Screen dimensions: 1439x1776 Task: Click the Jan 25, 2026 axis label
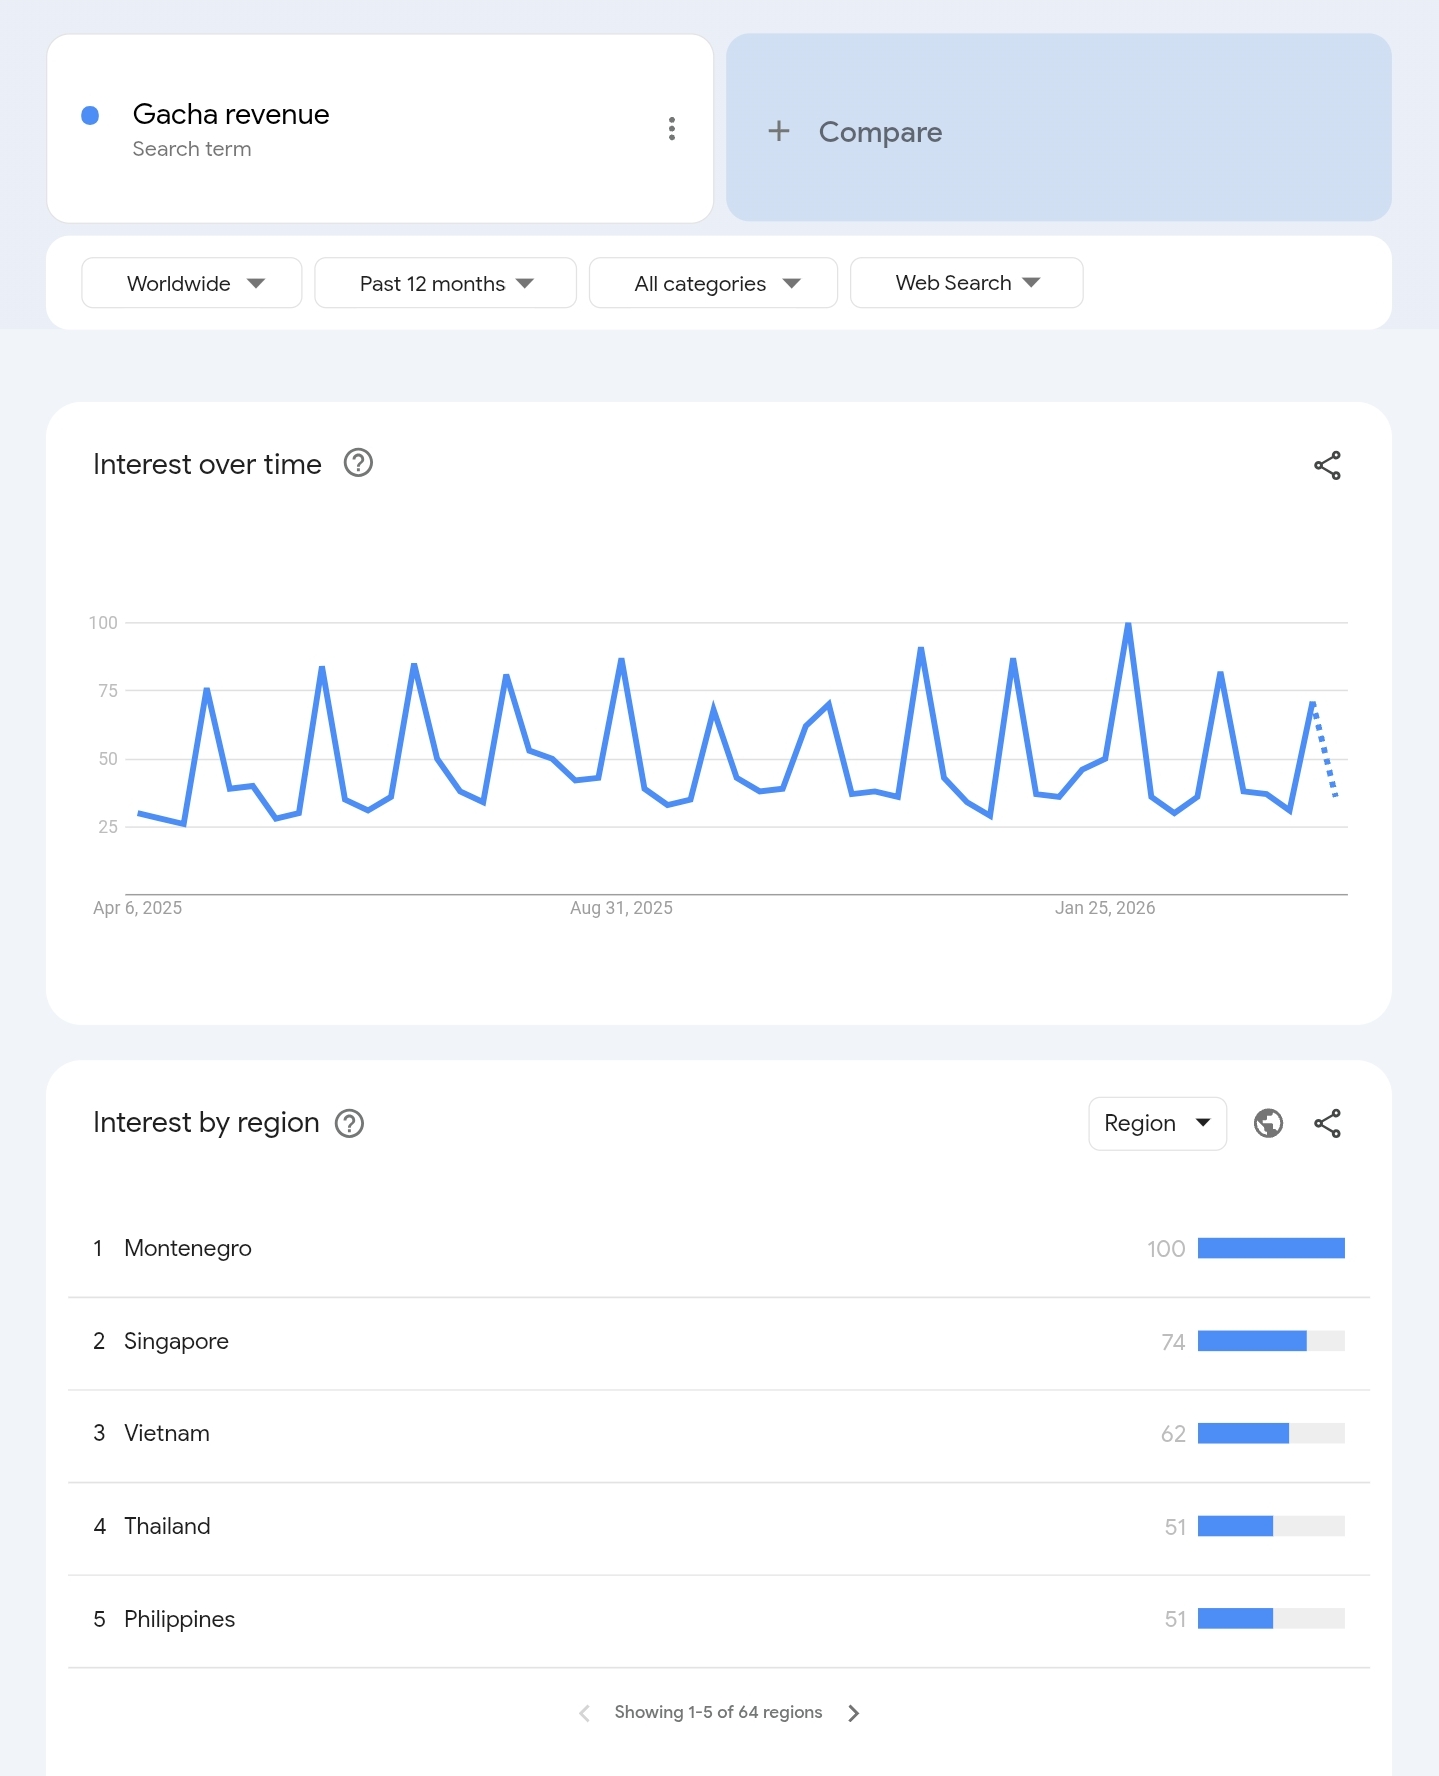point(1105,908)
